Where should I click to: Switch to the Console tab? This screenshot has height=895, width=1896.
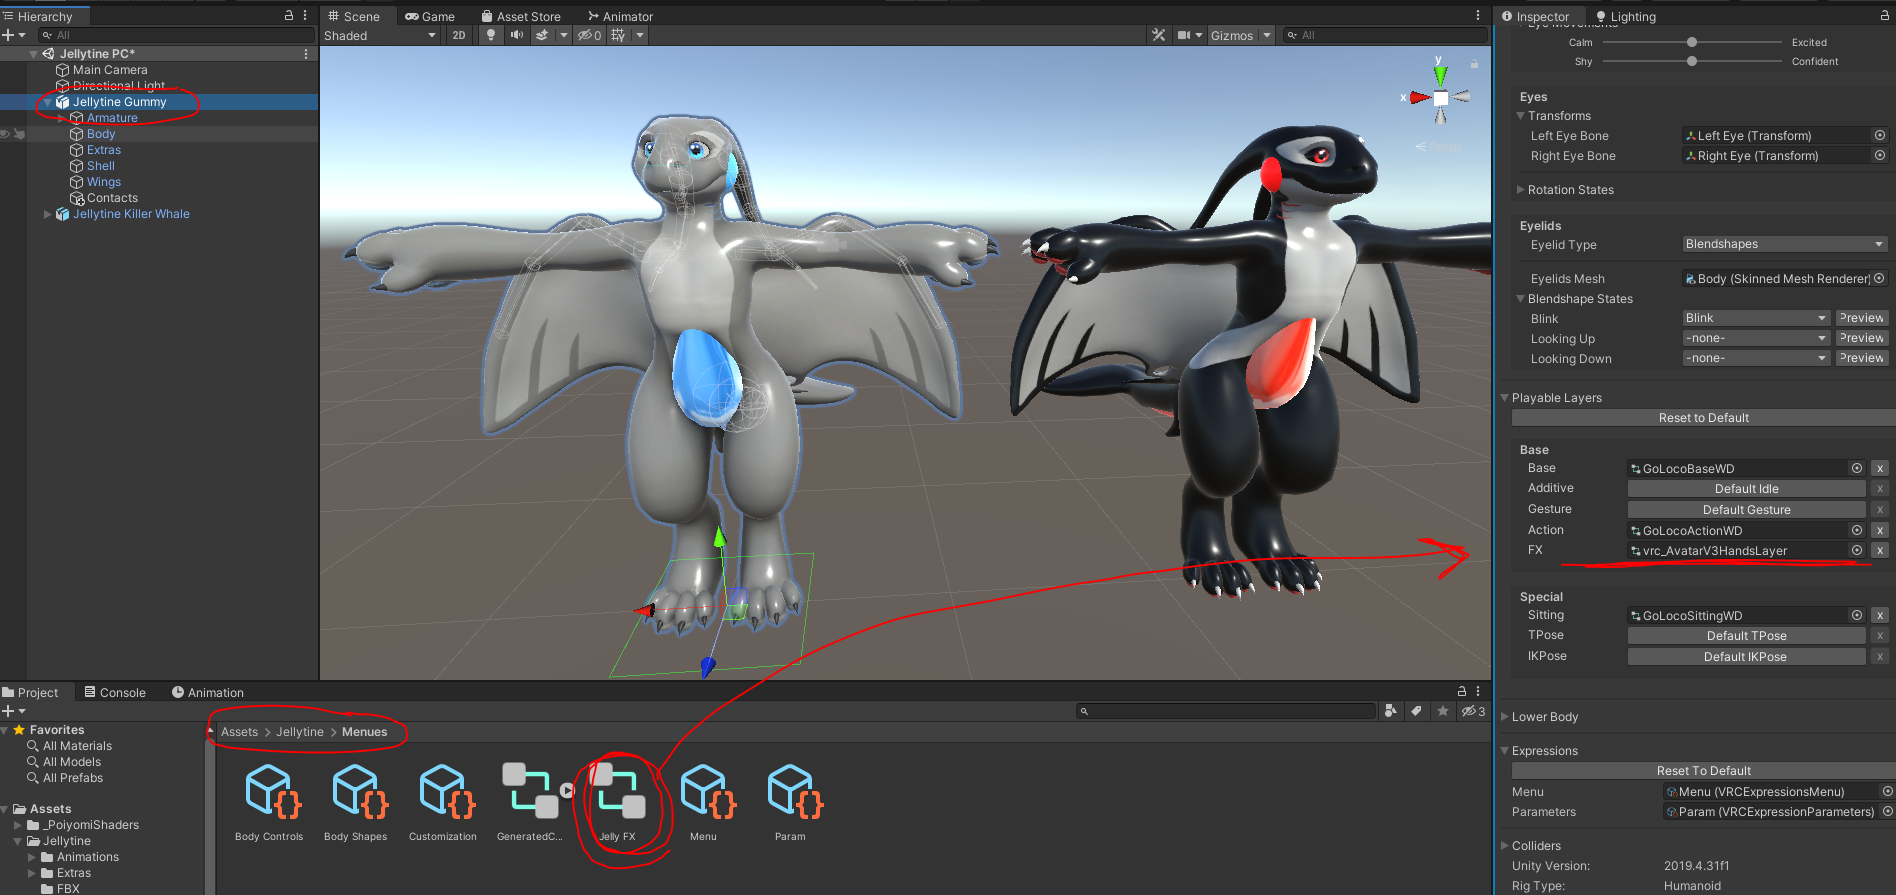point(115,692)
